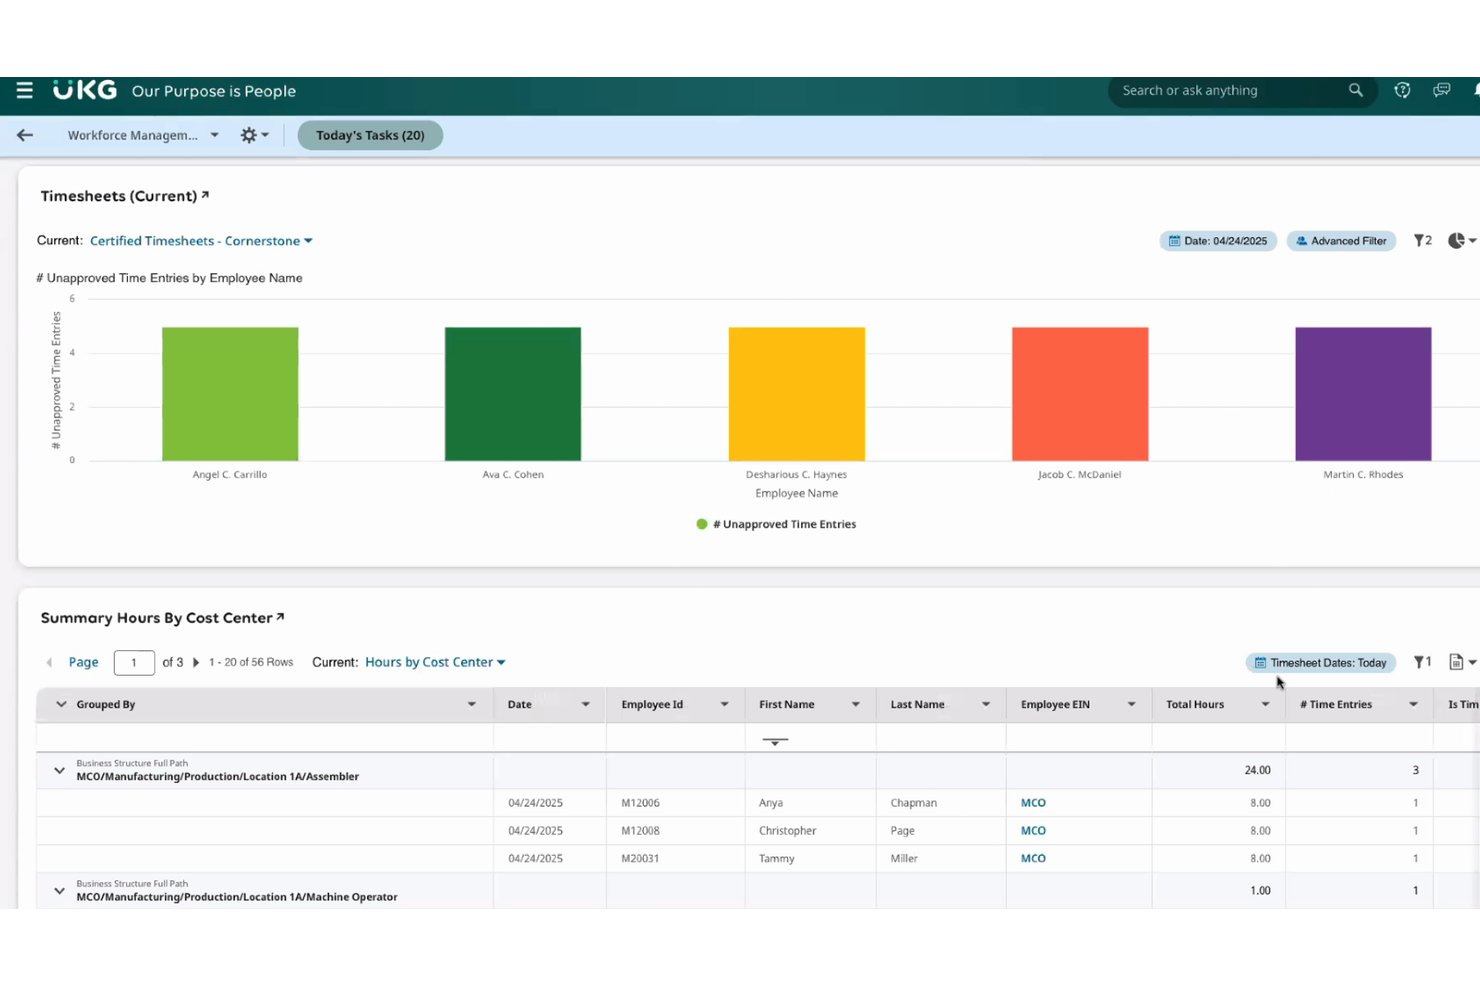Collapse the Machine Operator group row
1480x987 pixels.
[x=59, y=890]
